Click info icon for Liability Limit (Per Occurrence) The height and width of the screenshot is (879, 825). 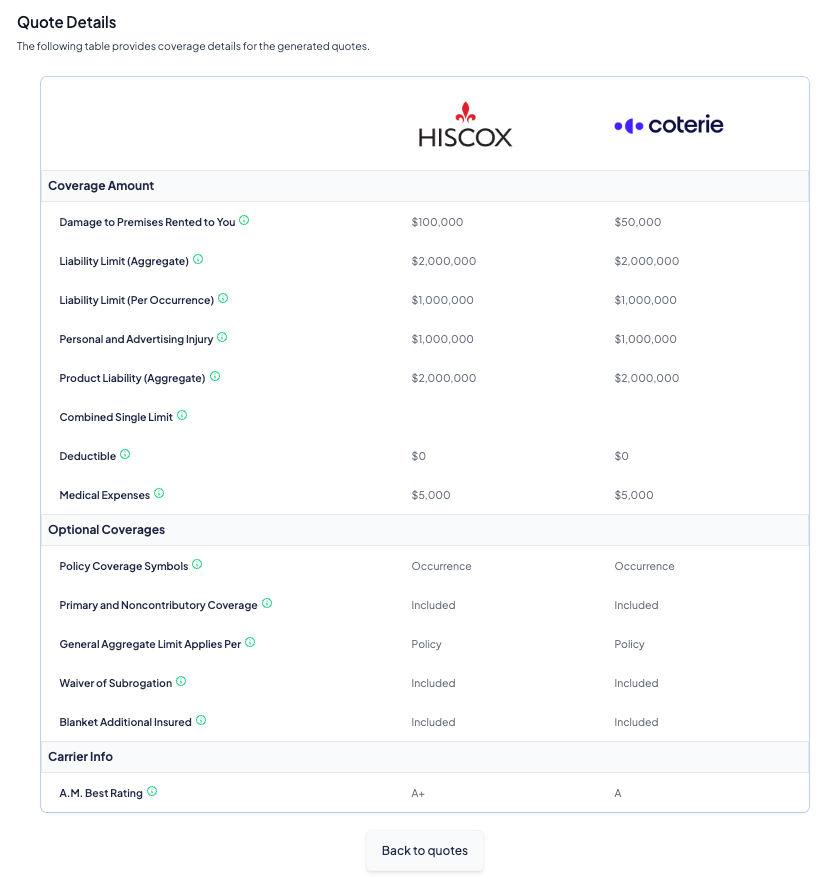pyautogui.click(x=223, y=298)
